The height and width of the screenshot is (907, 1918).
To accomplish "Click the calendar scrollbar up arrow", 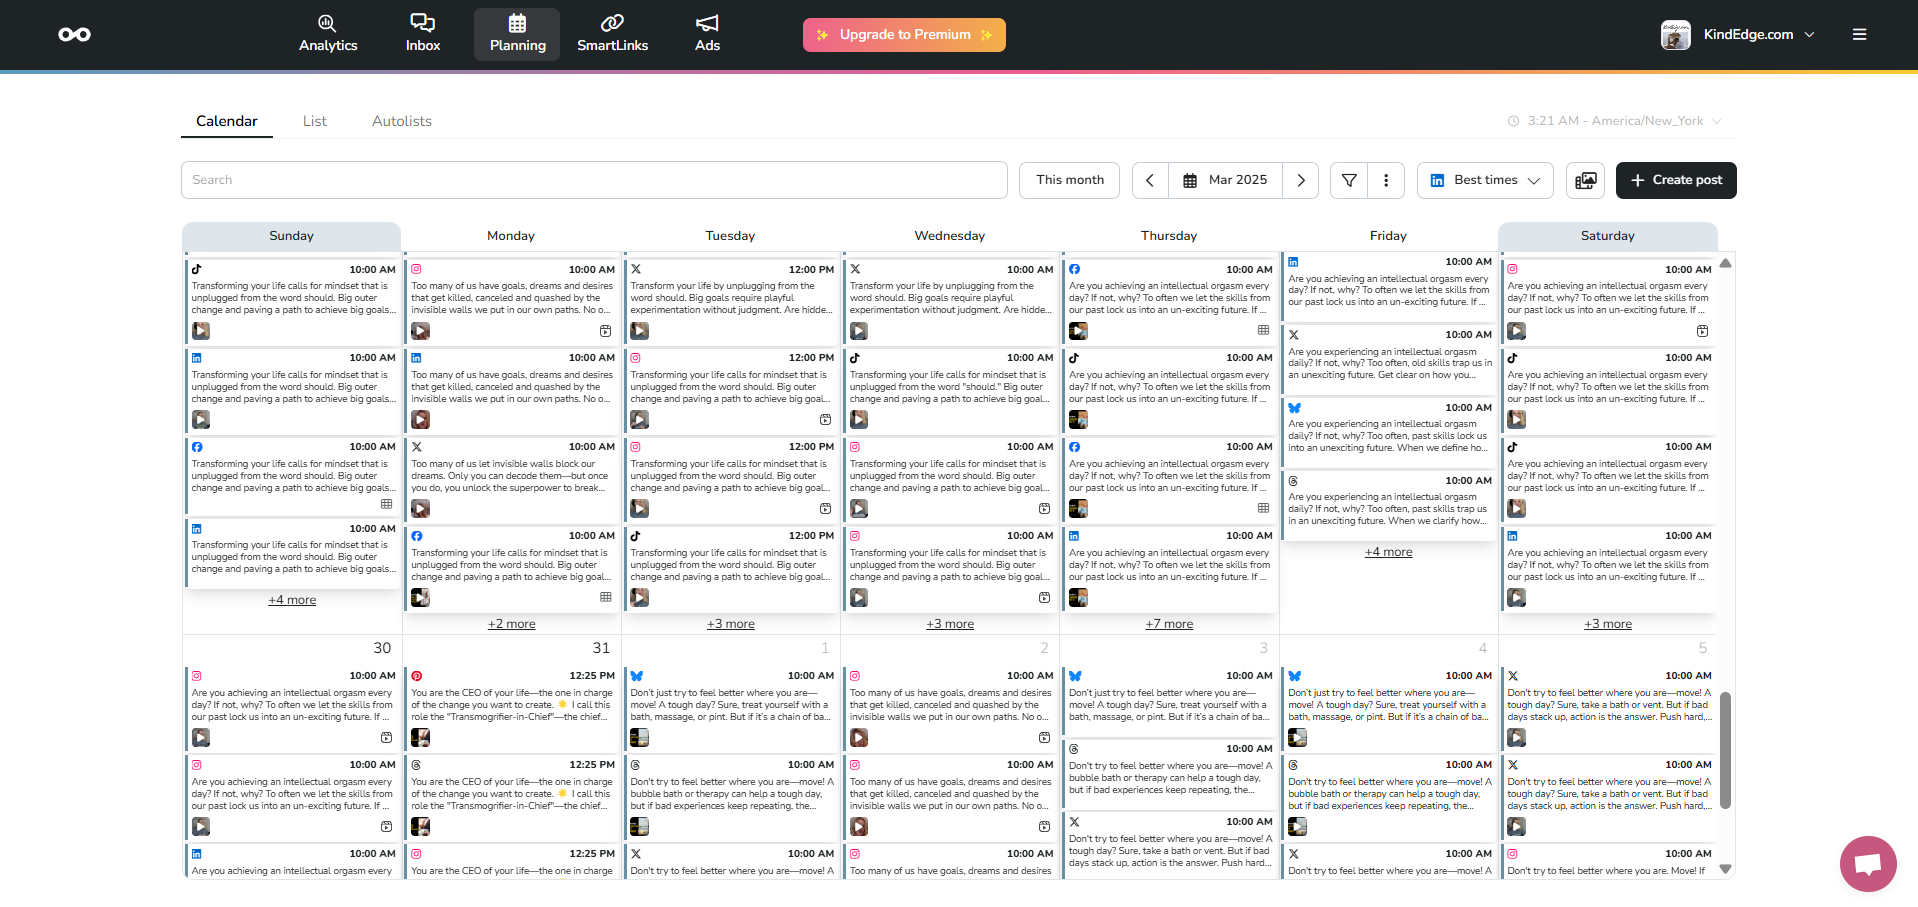I will [1725, 264].
